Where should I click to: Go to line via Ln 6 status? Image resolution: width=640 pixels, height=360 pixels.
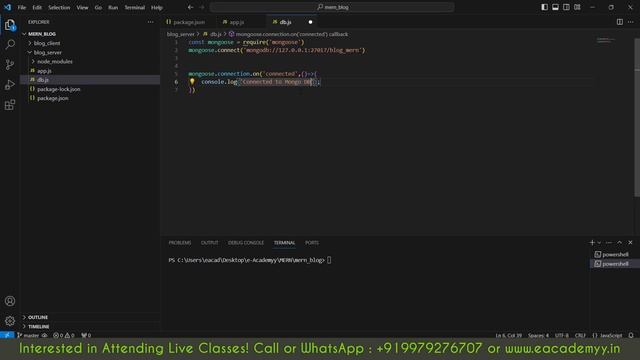[x=509, y=336]
